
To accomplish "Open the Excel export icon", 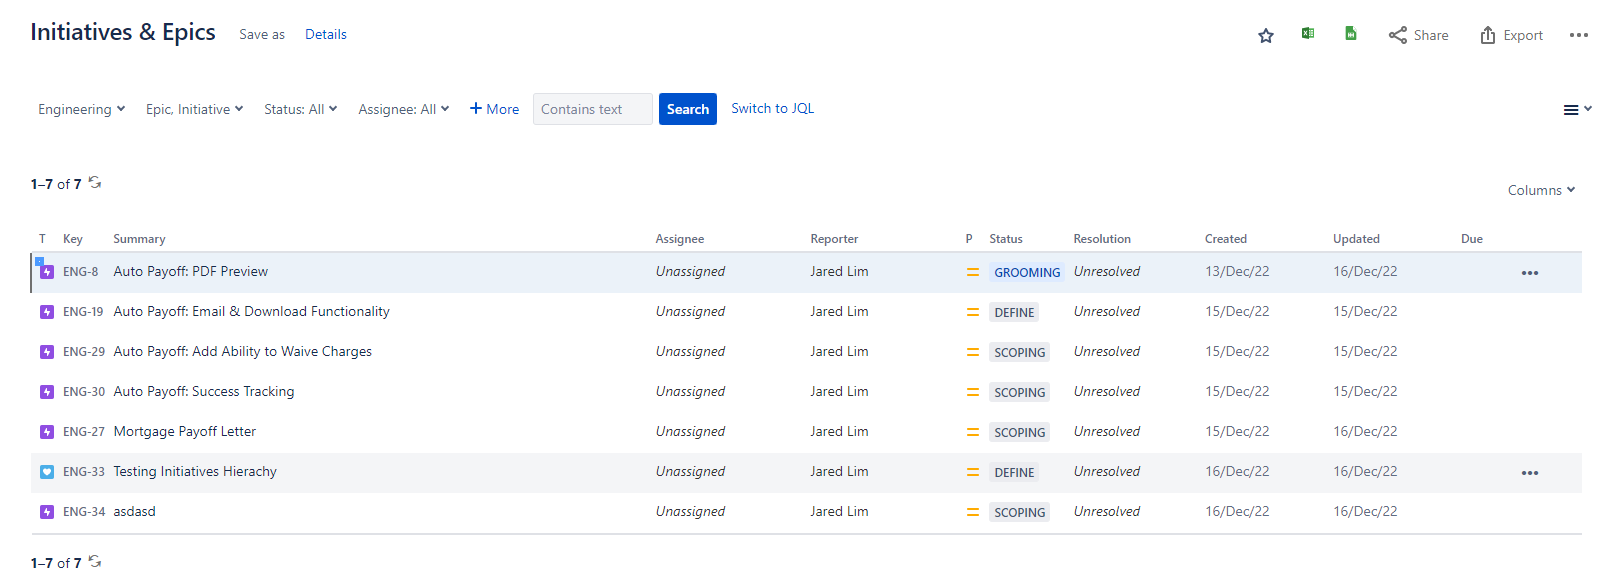I will coord(1308,34).
